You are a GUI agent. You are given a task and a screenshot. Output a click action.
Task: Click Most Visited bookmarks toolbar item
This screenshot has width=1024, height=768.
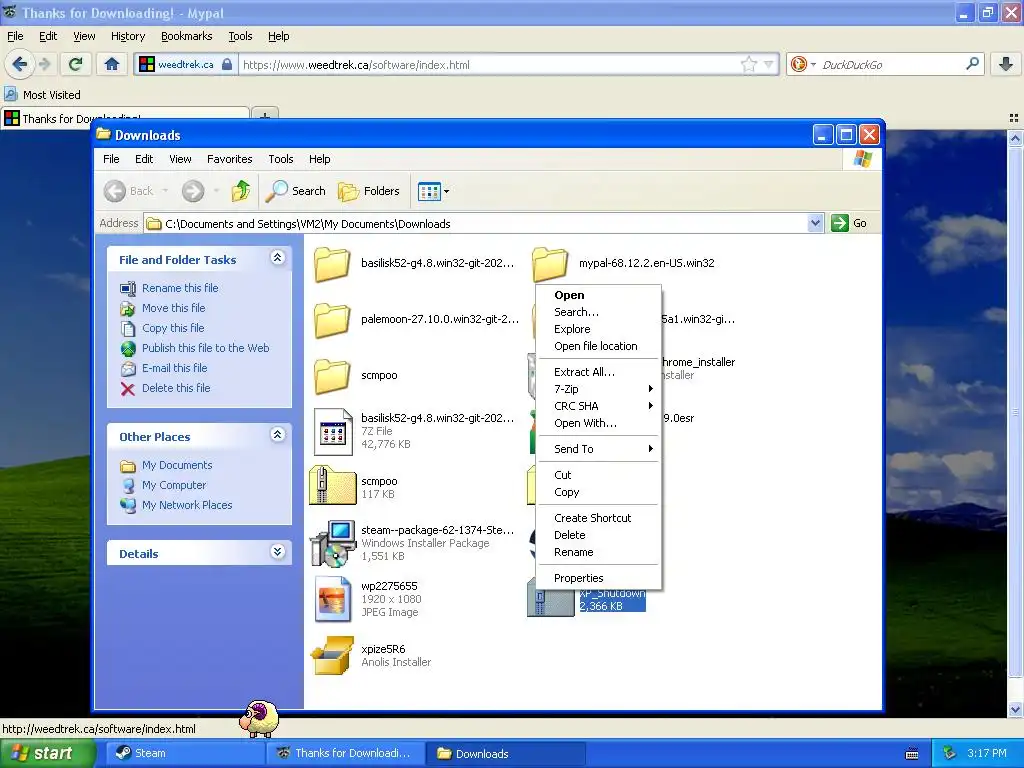coord(42,95)
